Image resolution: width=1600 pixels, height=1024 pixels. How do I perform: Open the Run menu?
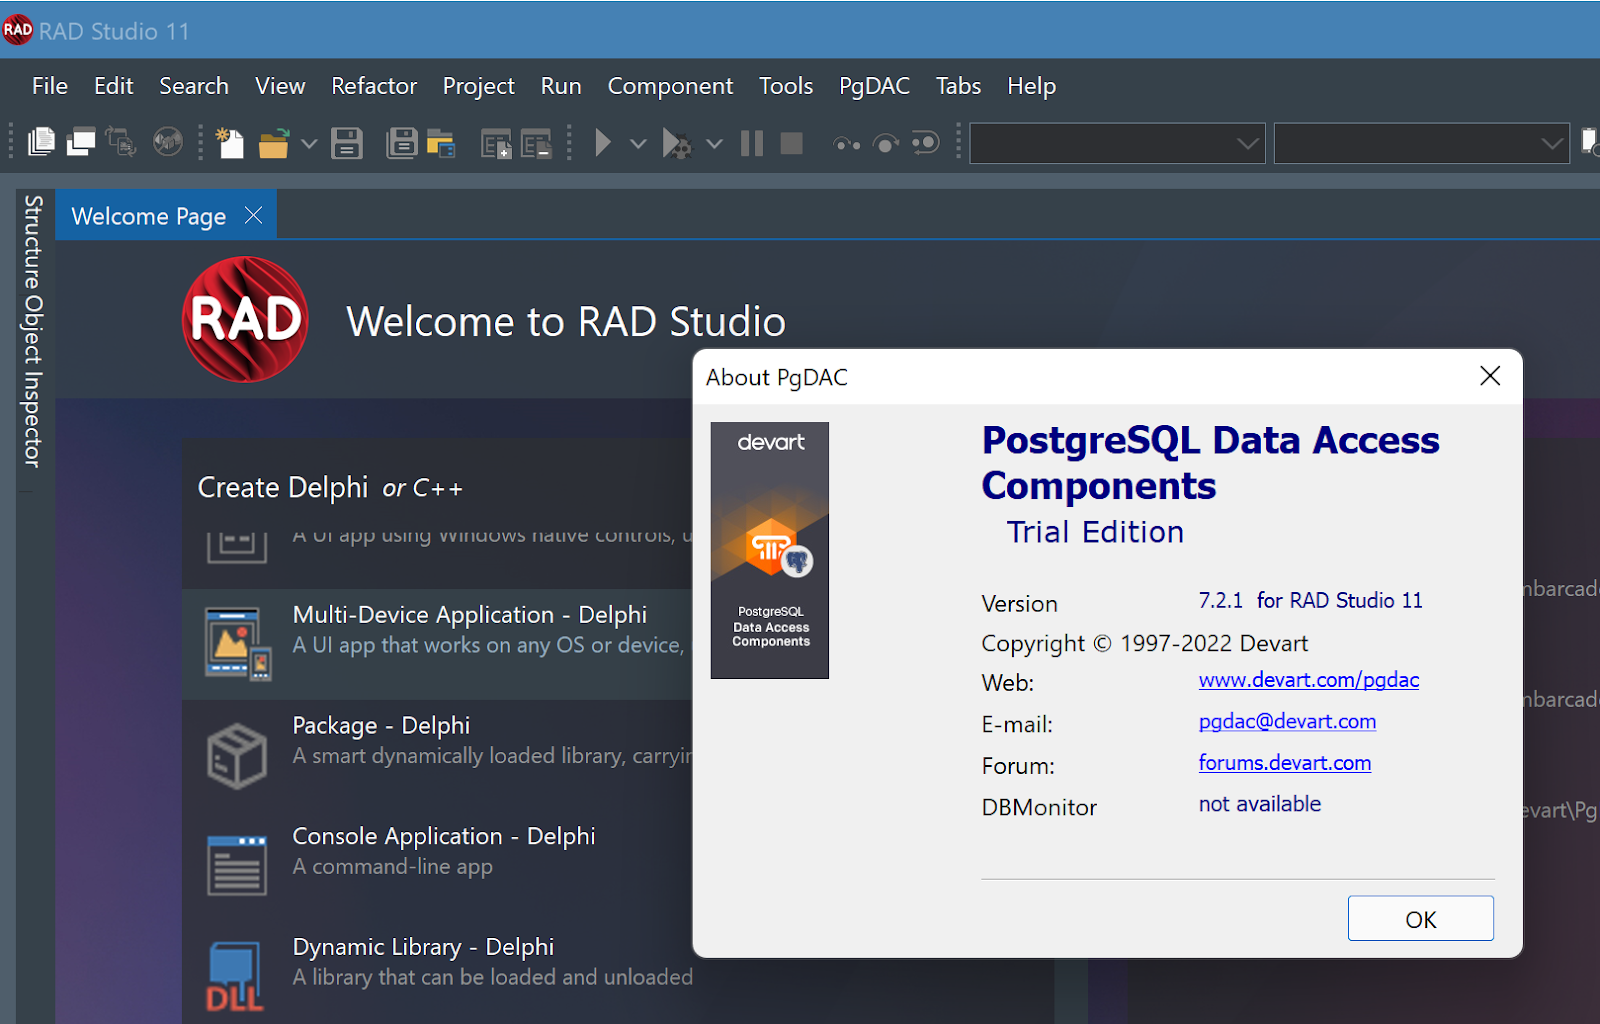561,86
